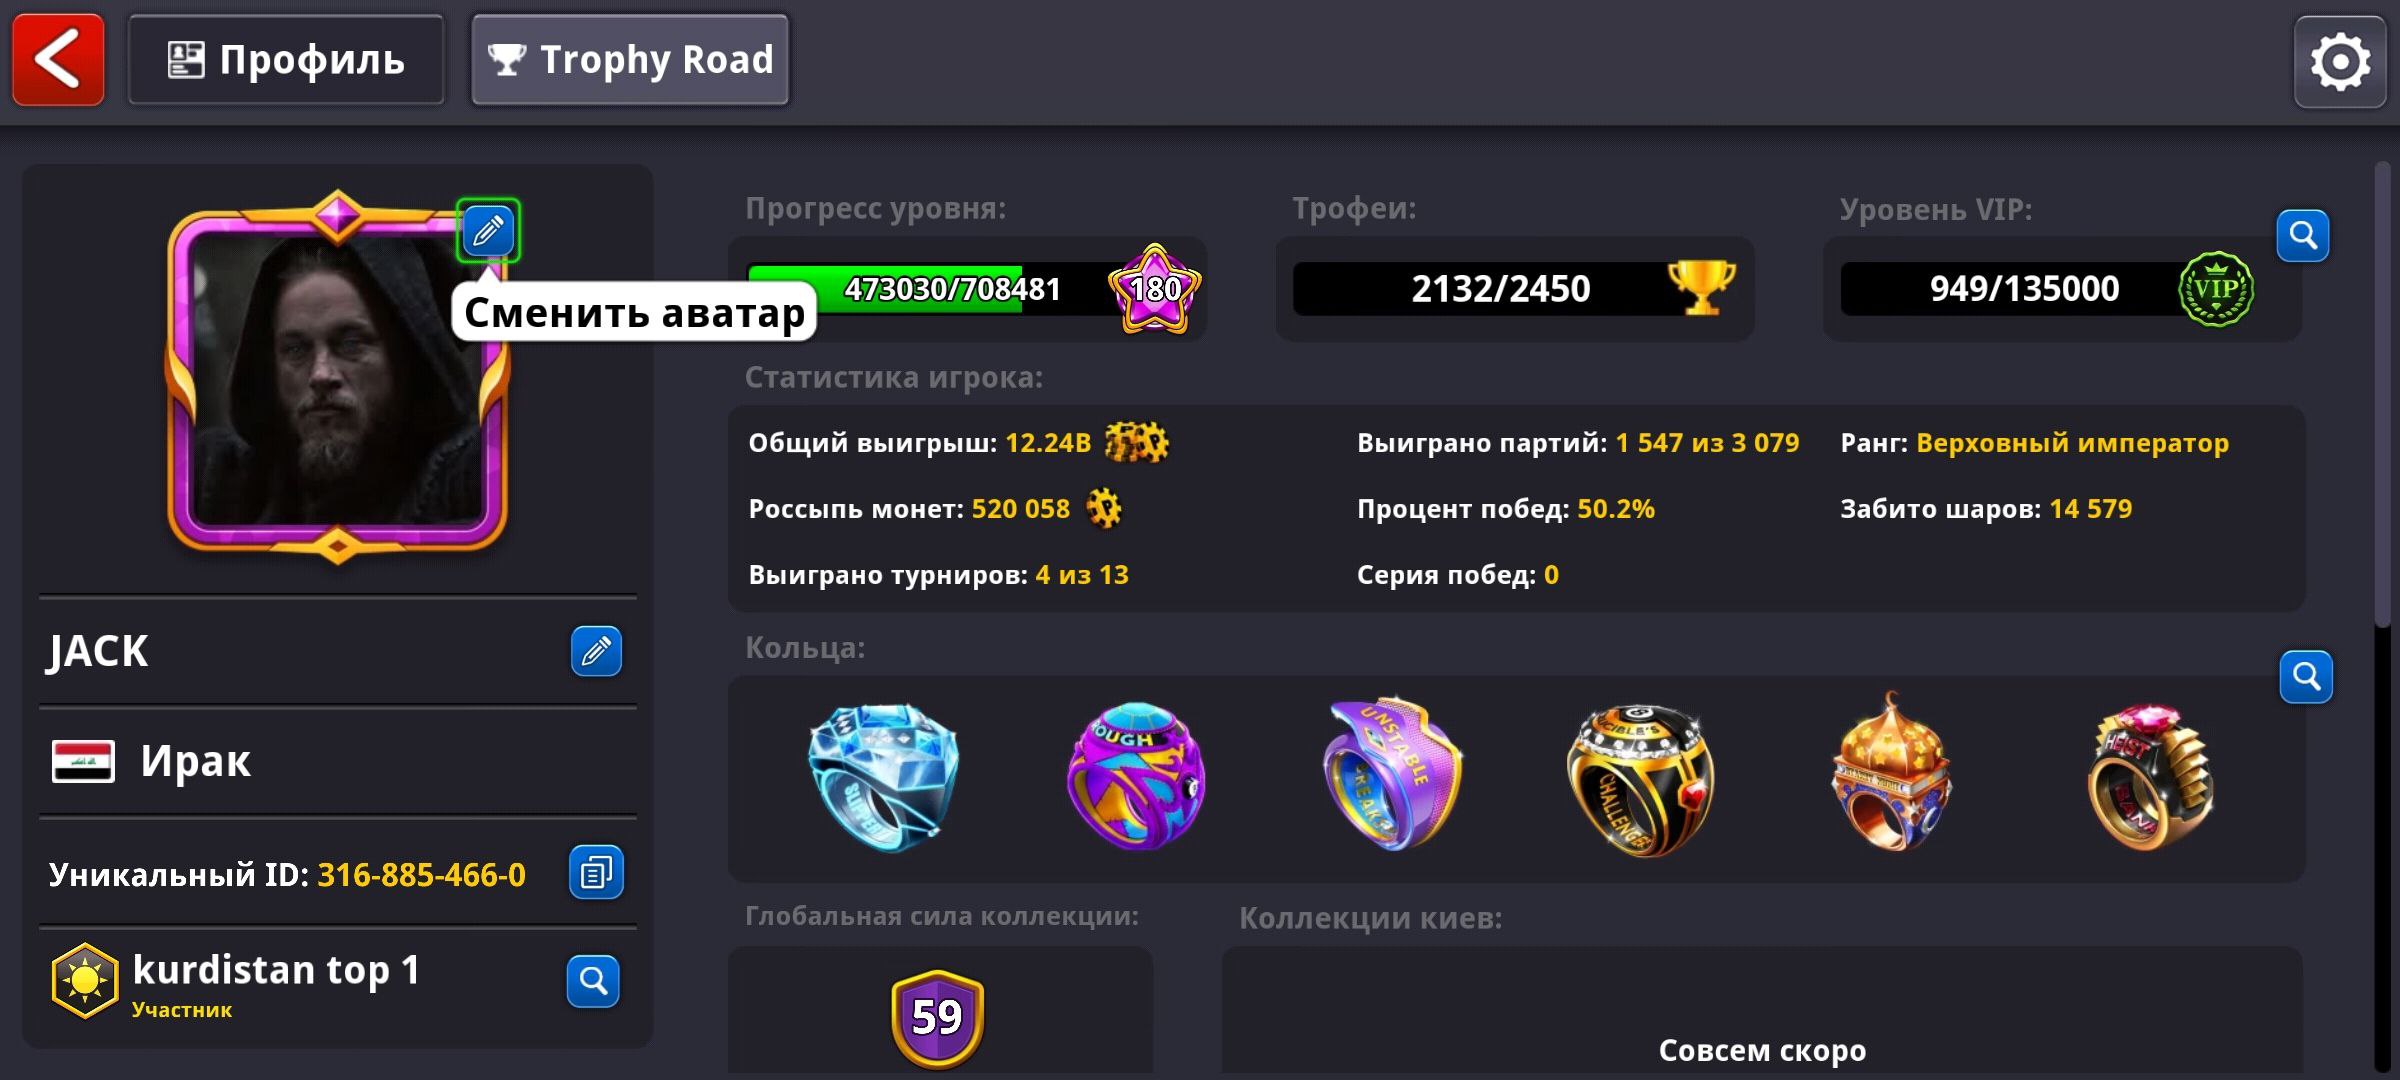This screenshot has width=2400, height=1080.
Task: Open the settings gear icon
Action: point(2340,62)
